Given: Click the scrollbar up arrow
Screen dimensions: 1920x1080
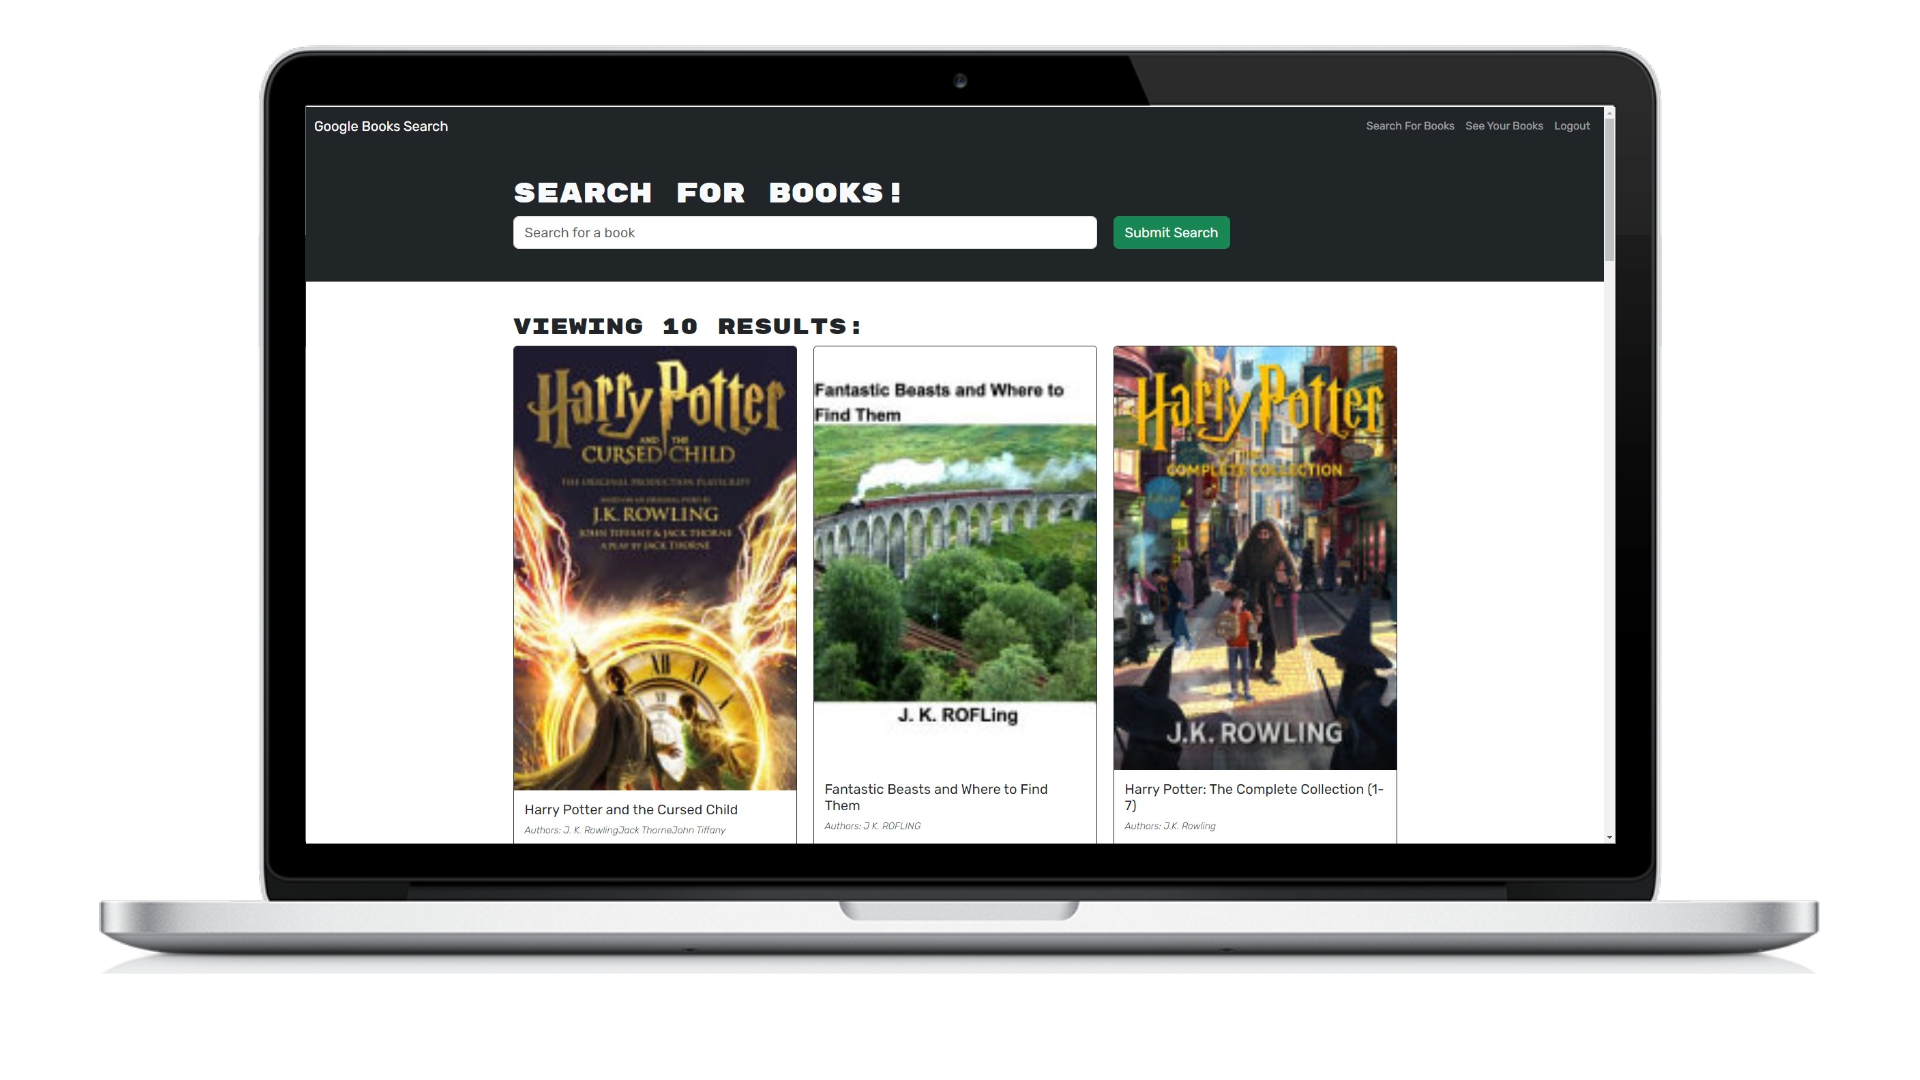Looking at the screenshot, I should [1610, 113].
